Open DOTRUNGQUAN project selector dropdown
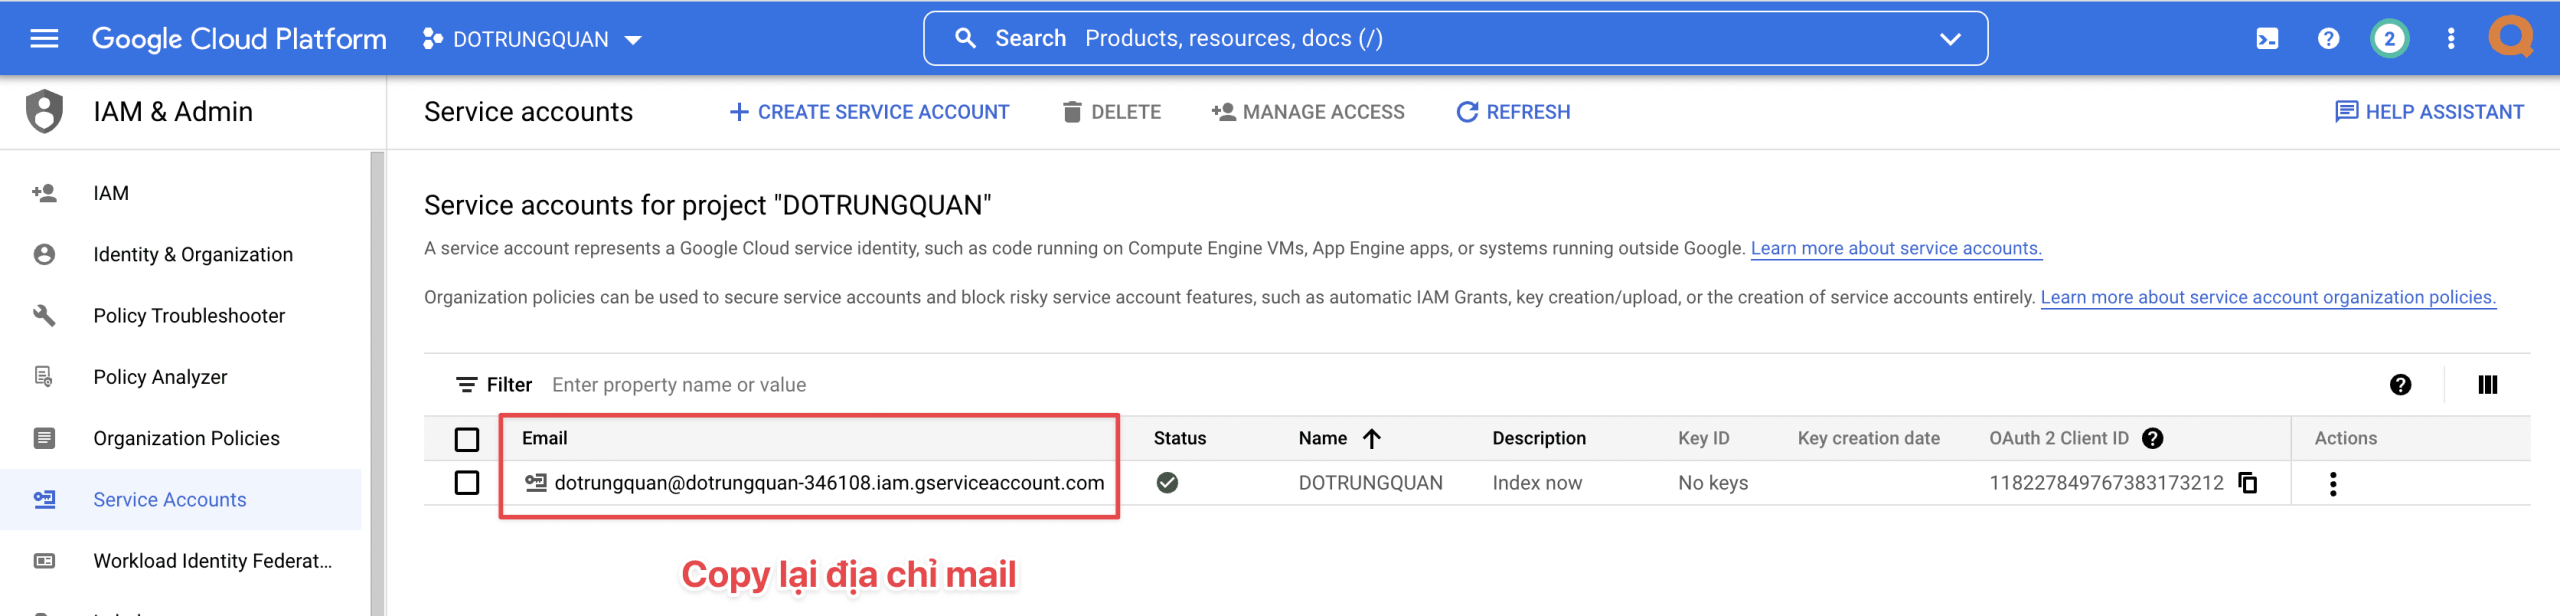 click(x=532, y=39)
